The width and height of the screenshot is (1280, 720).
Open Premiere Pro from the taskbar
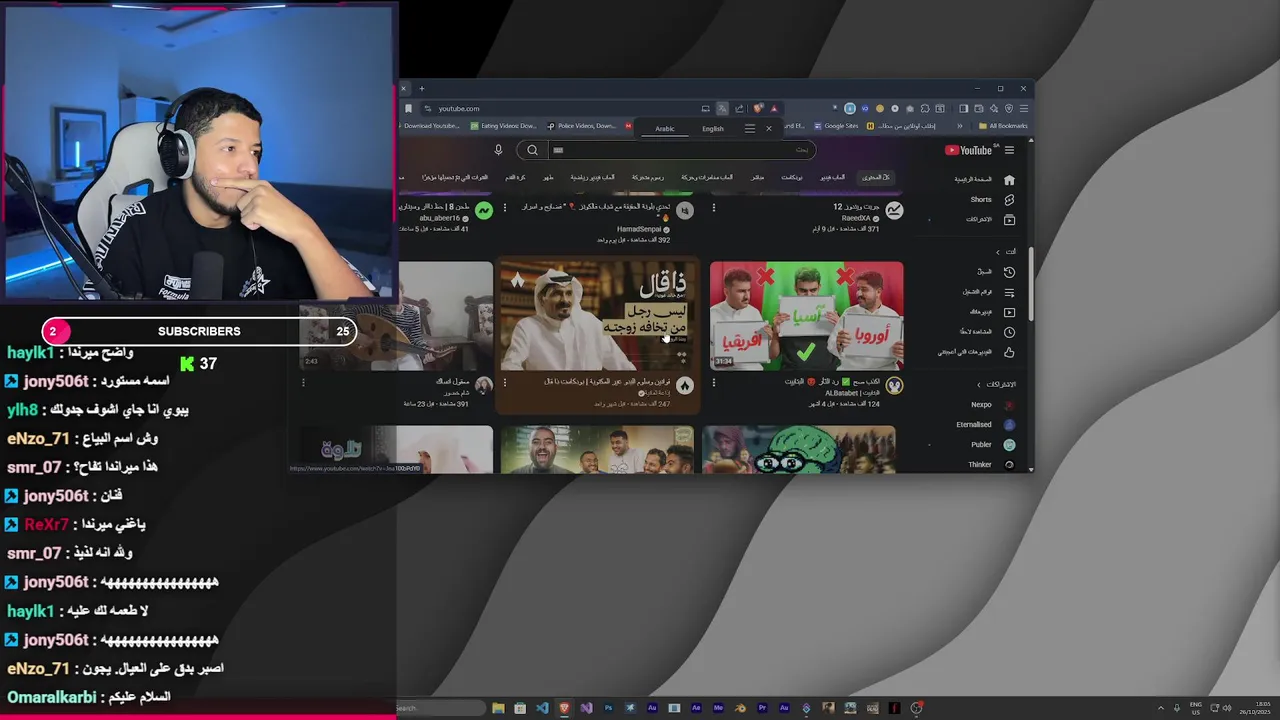[762, 708]
